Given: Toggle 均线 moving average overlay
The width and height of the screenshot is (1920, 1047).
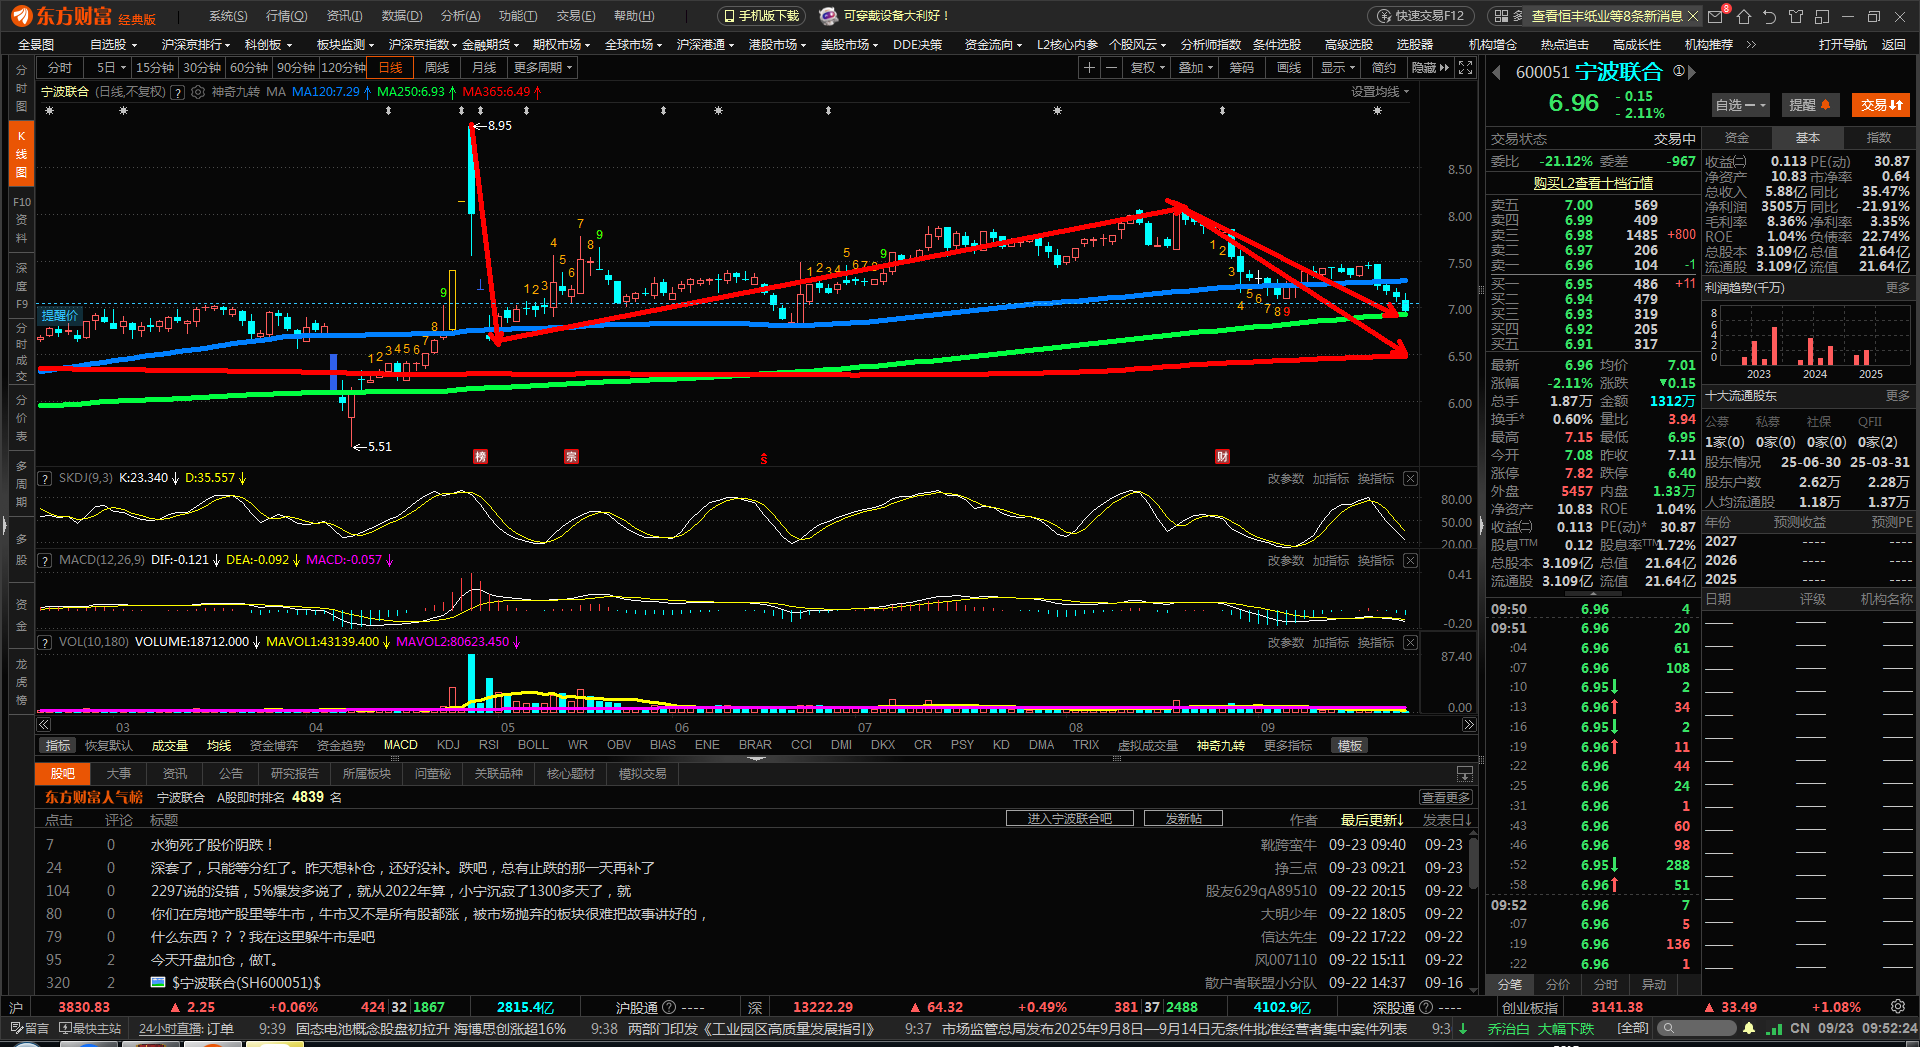Looking at the screenshot, I should [219, 746].
